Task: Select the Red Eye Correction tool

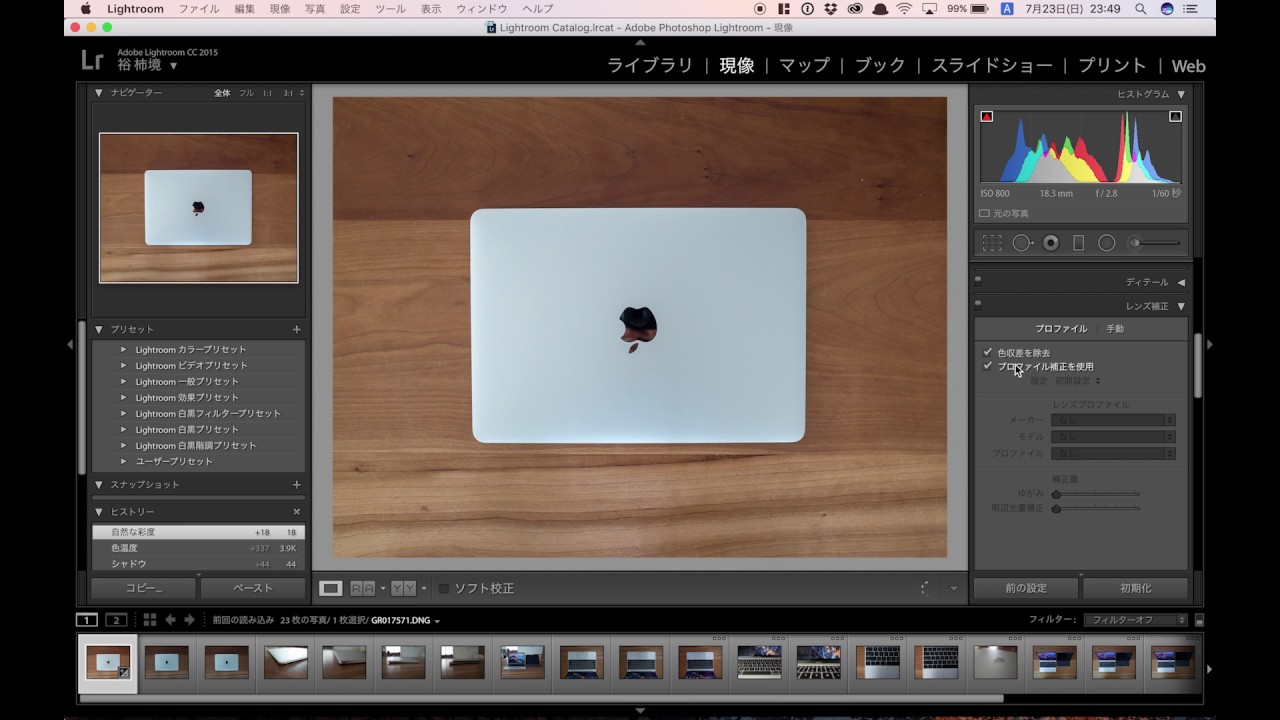Action: coord(1051,243)
